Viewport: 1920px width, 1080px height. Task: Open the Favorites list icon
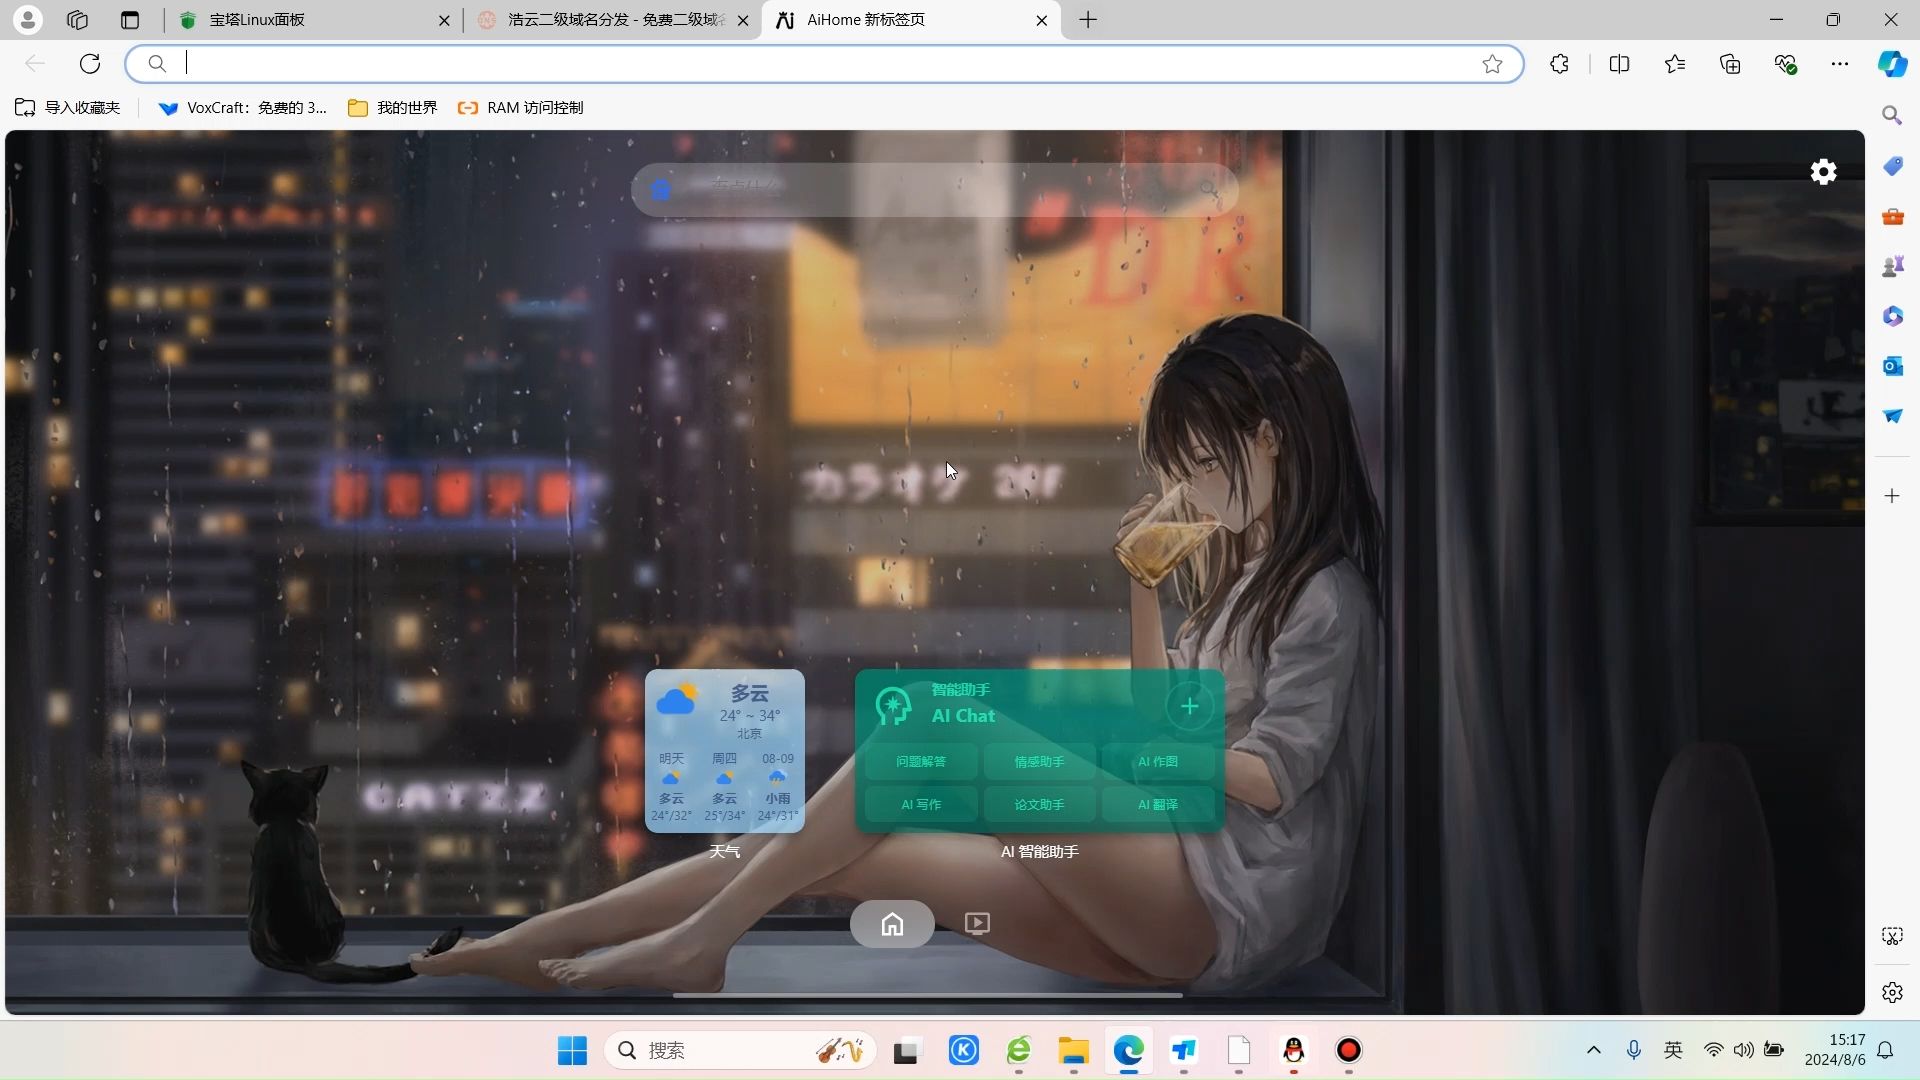point(1675,64)
